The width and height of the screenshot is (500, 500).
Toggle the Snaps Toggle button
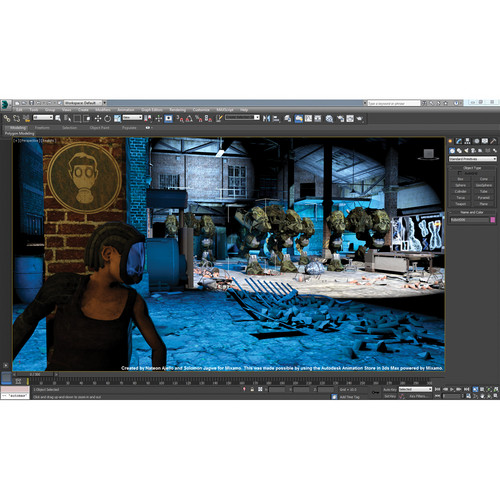[x=180, y=118]
